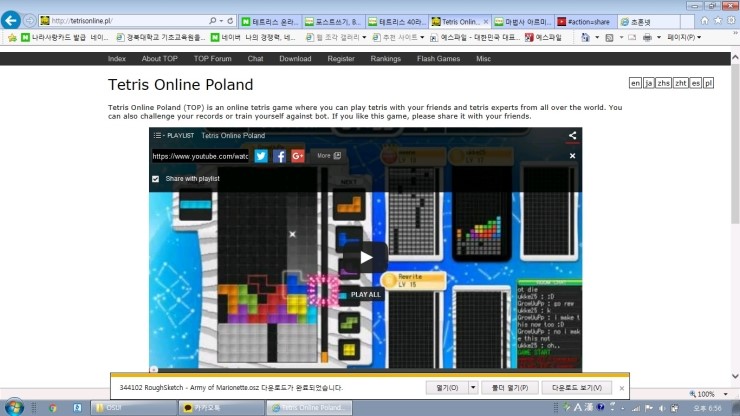Open the Misc menu item
The width and height of the screenshot is (740, 416).
click(483, 59)
